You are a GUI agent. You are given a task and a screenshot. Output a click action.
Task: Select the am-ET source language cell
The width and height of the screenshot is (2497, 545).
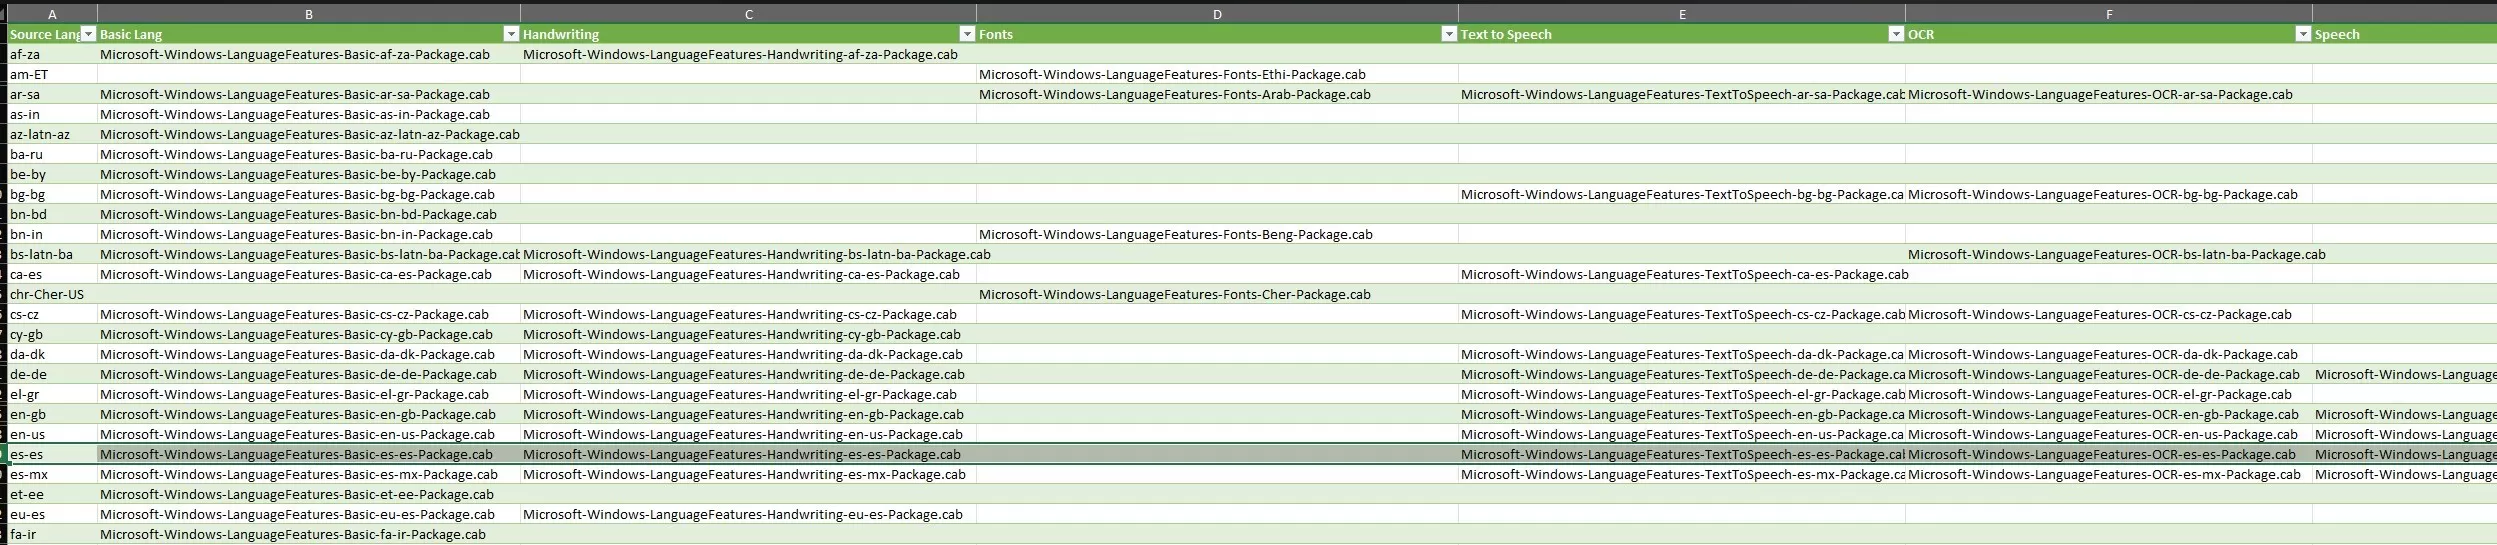[x=52, y=74]
